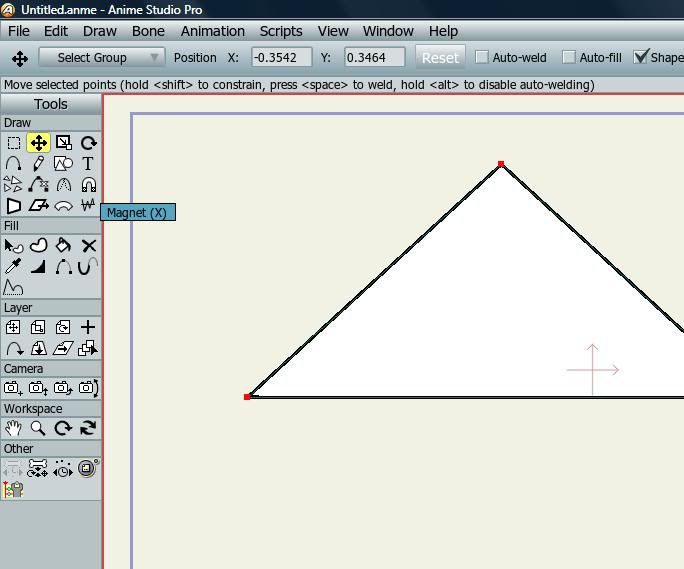
Task: Activate the Magnet tool
Action: tap(88, 185)
